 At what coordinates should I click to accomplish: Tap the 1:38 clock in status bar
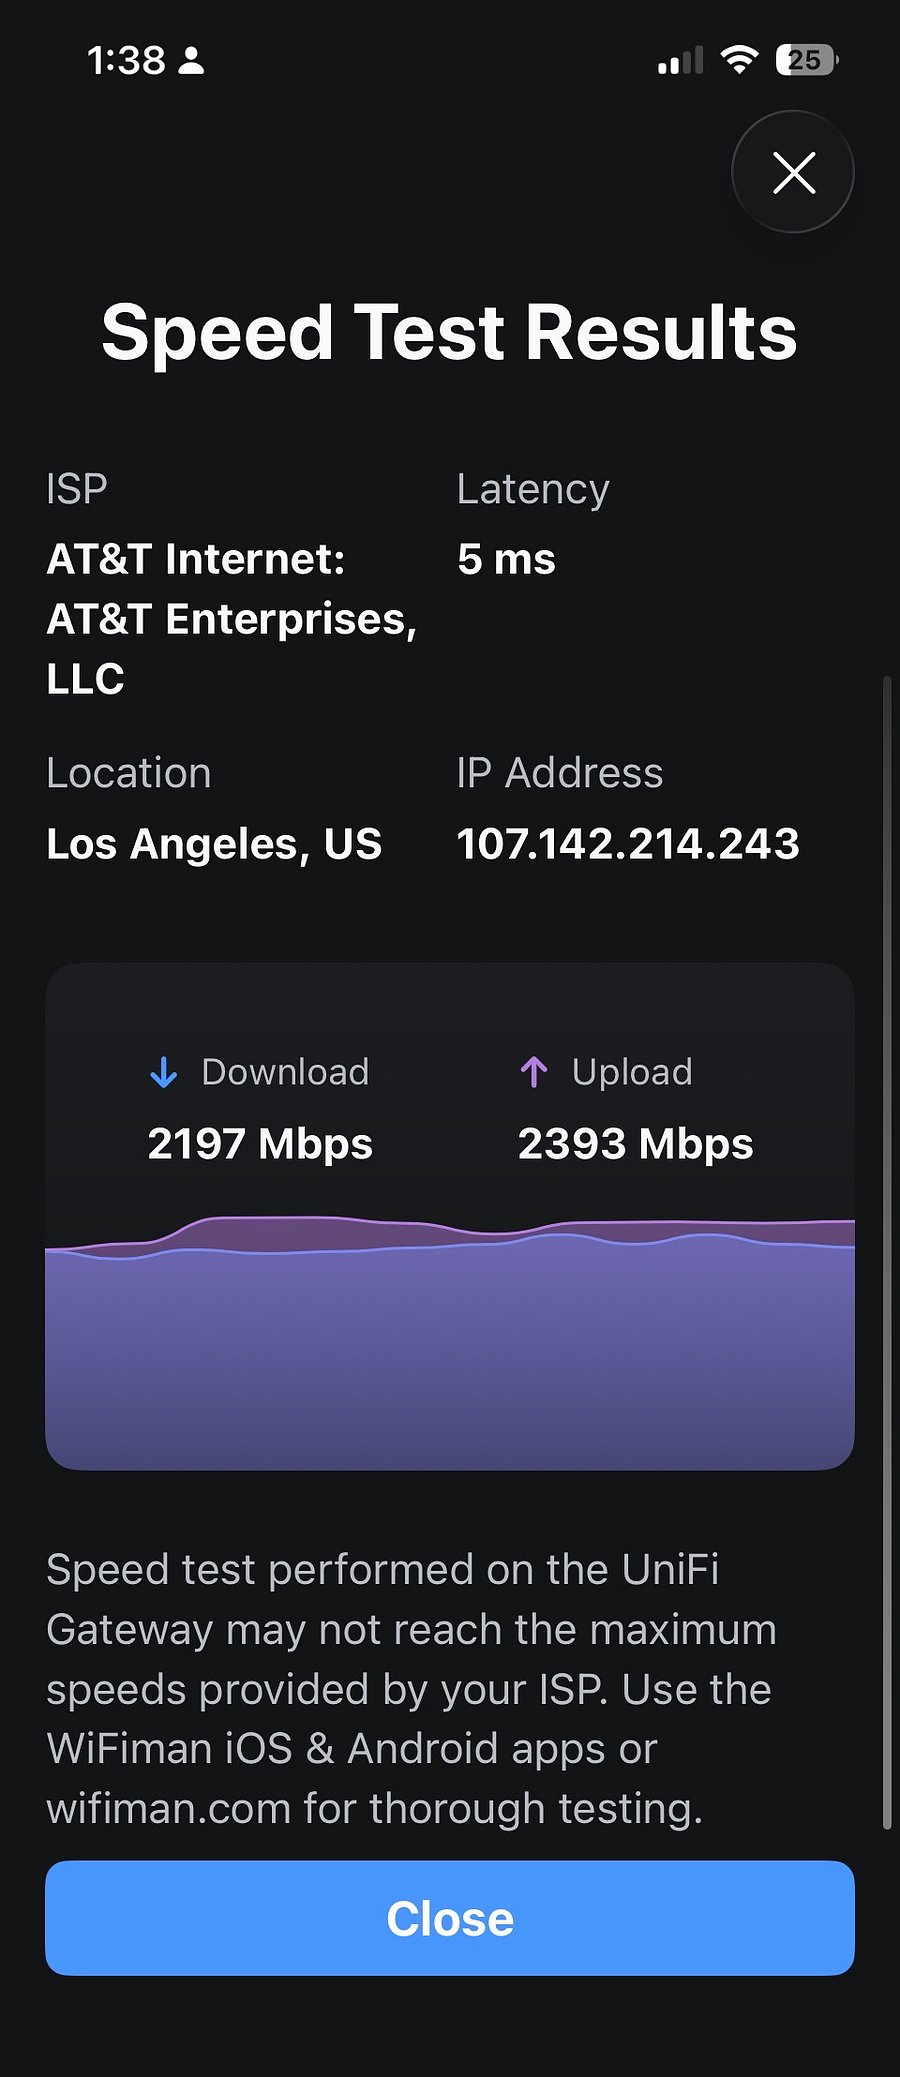point(126,60)
